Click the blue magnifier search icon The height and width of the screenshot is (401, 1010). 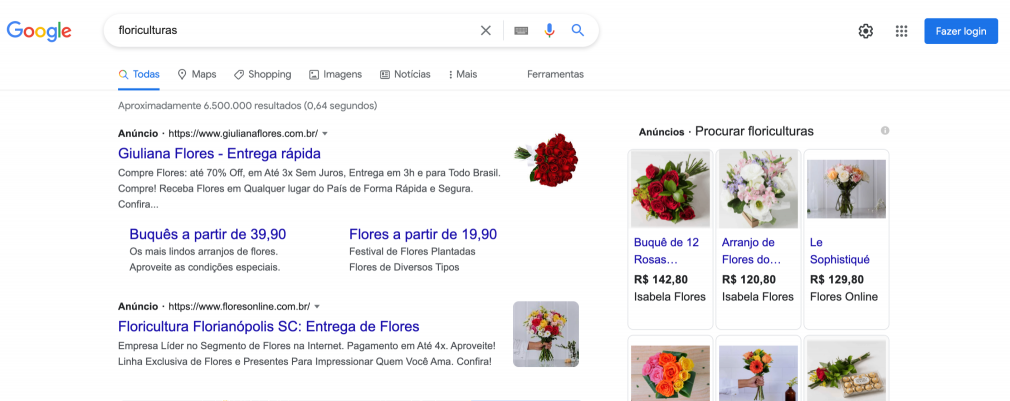[578, 30]
